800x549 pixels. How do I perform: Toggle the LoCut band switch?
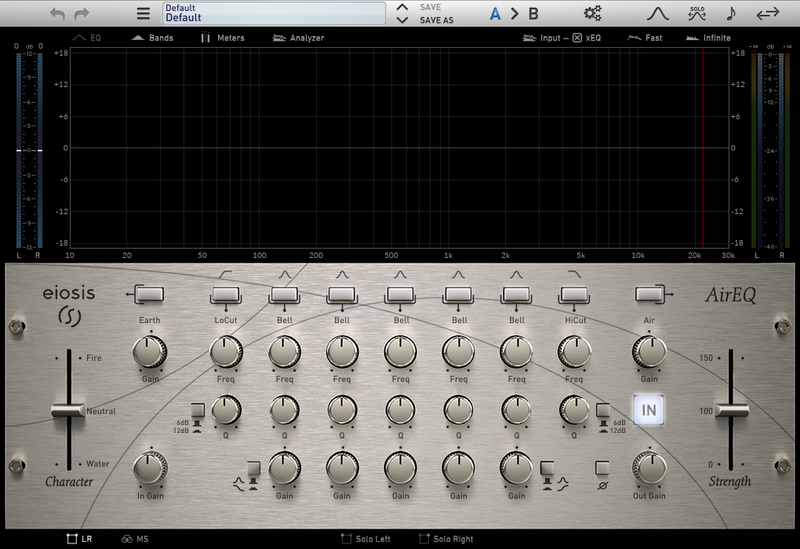tap(226, 294)
